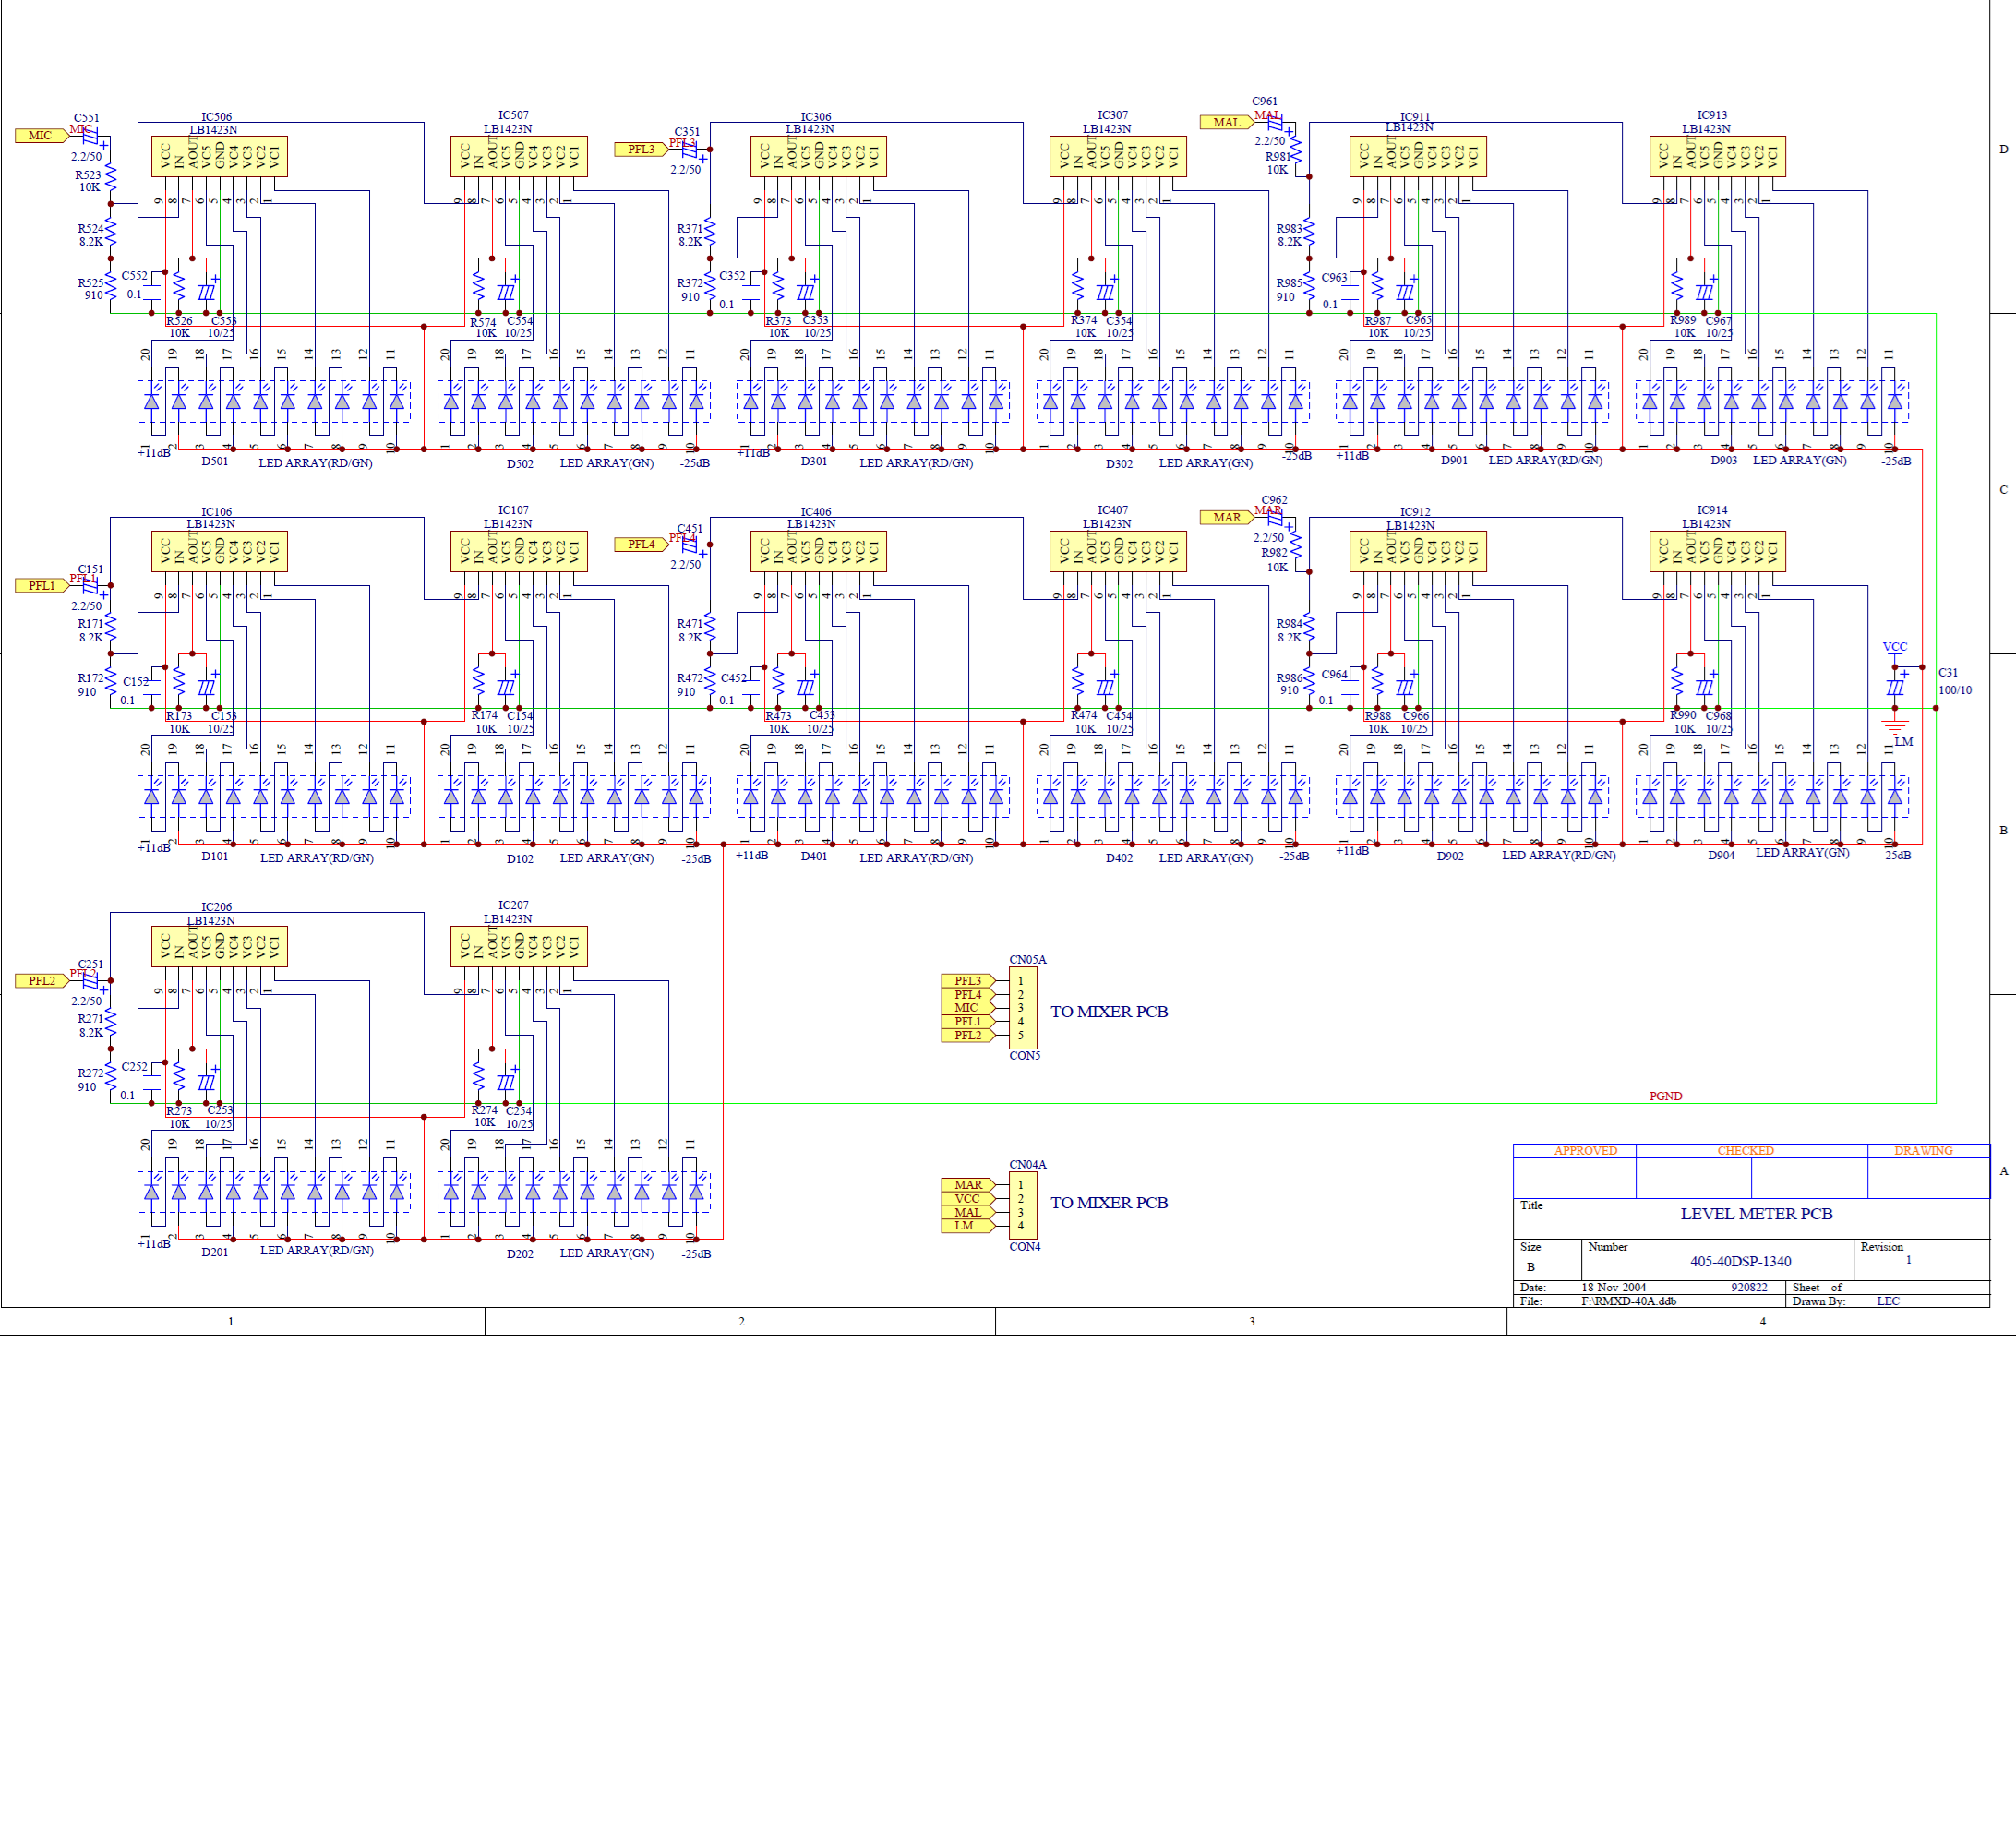
Task: Click the LEVEL METER PCB title text
Action: pos(1756,1214)
